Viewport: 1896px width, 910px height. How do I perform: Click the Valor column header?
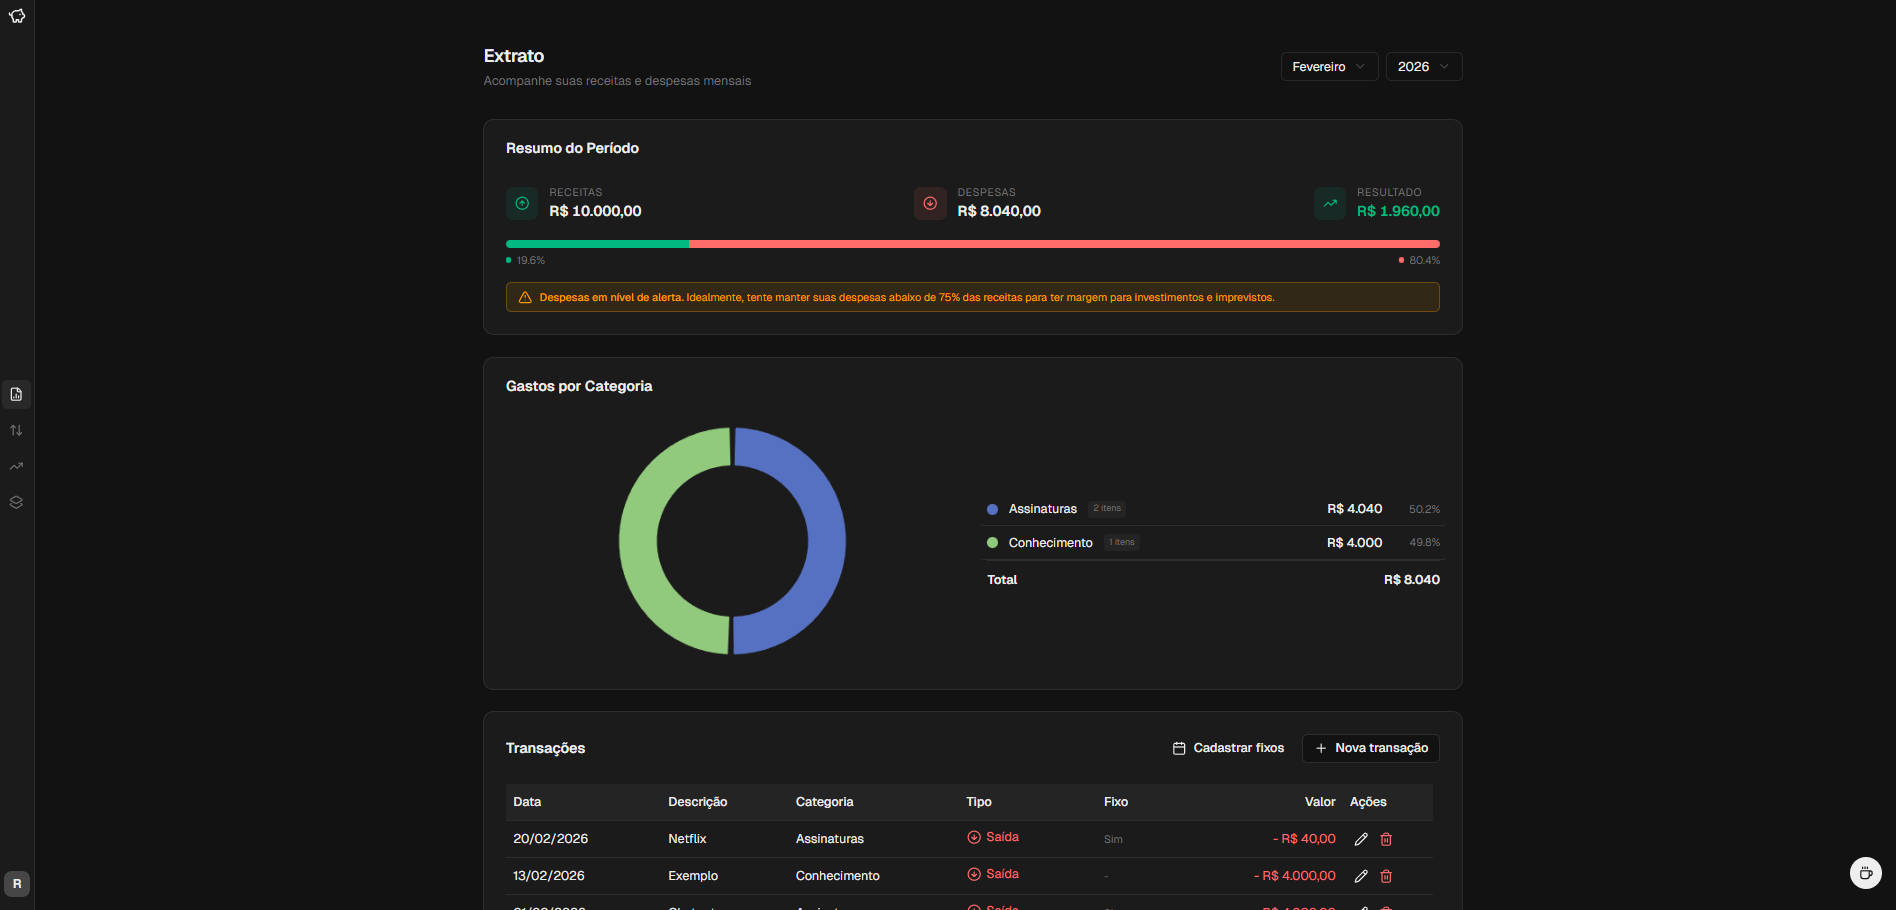pyautogui.click(x=1319, y=802)
